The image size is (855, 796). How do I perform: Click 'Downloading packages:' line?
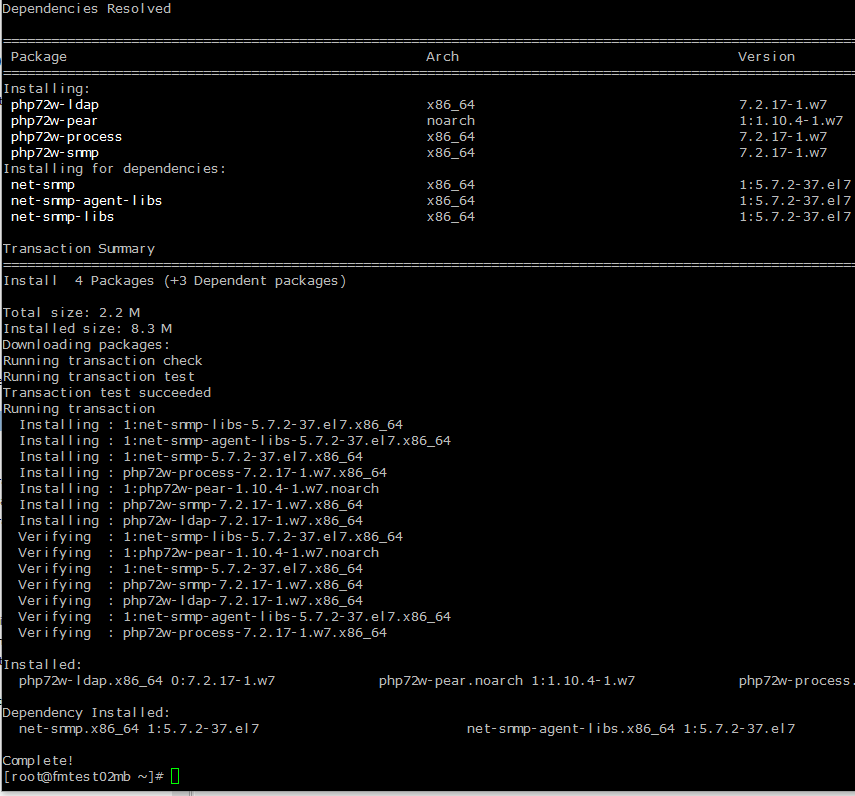pos(86,345)
